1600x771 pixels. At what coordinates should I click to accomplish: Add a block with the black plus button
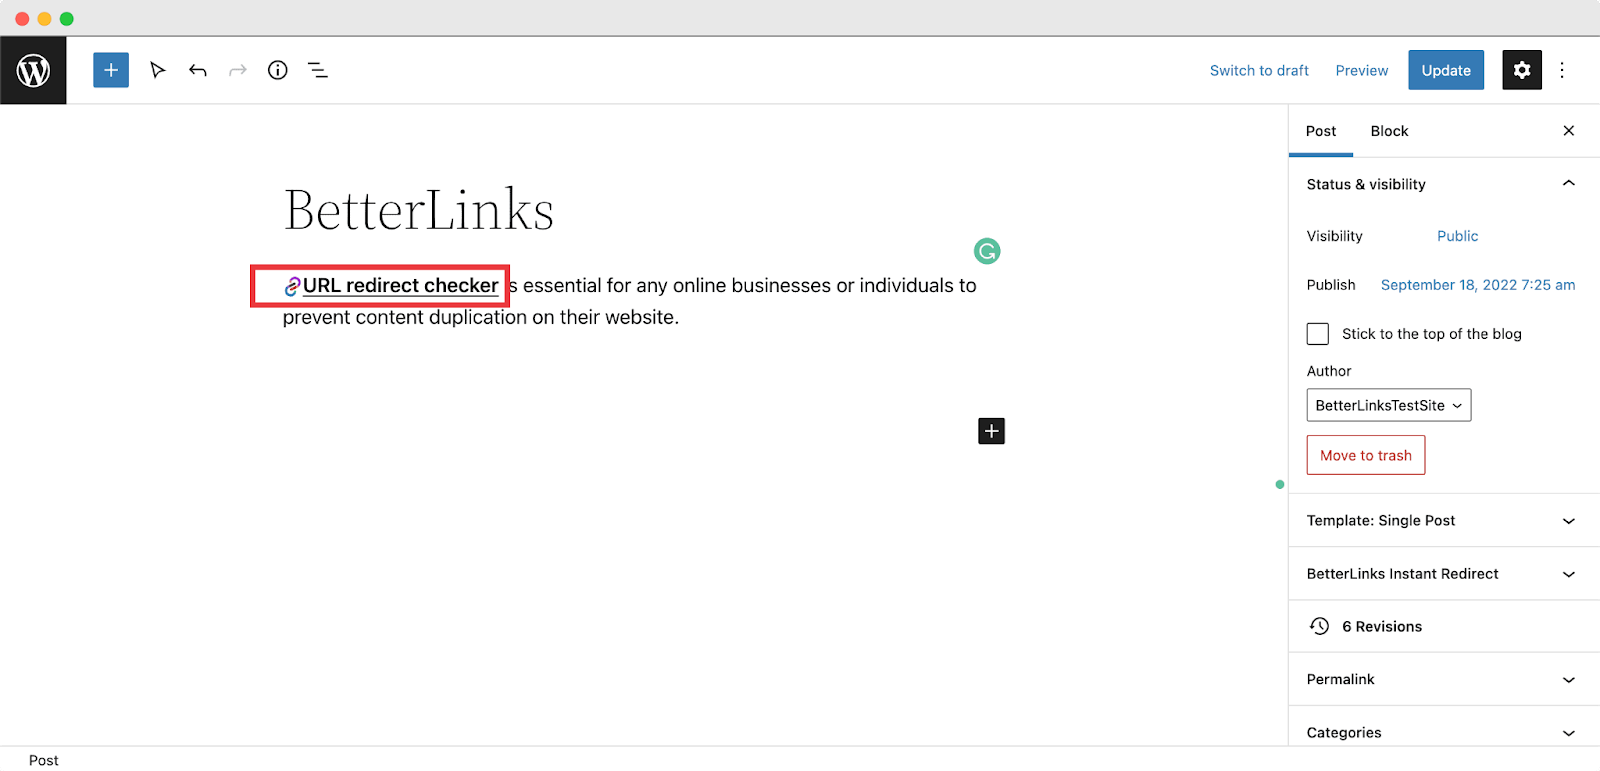pos(991,431)
